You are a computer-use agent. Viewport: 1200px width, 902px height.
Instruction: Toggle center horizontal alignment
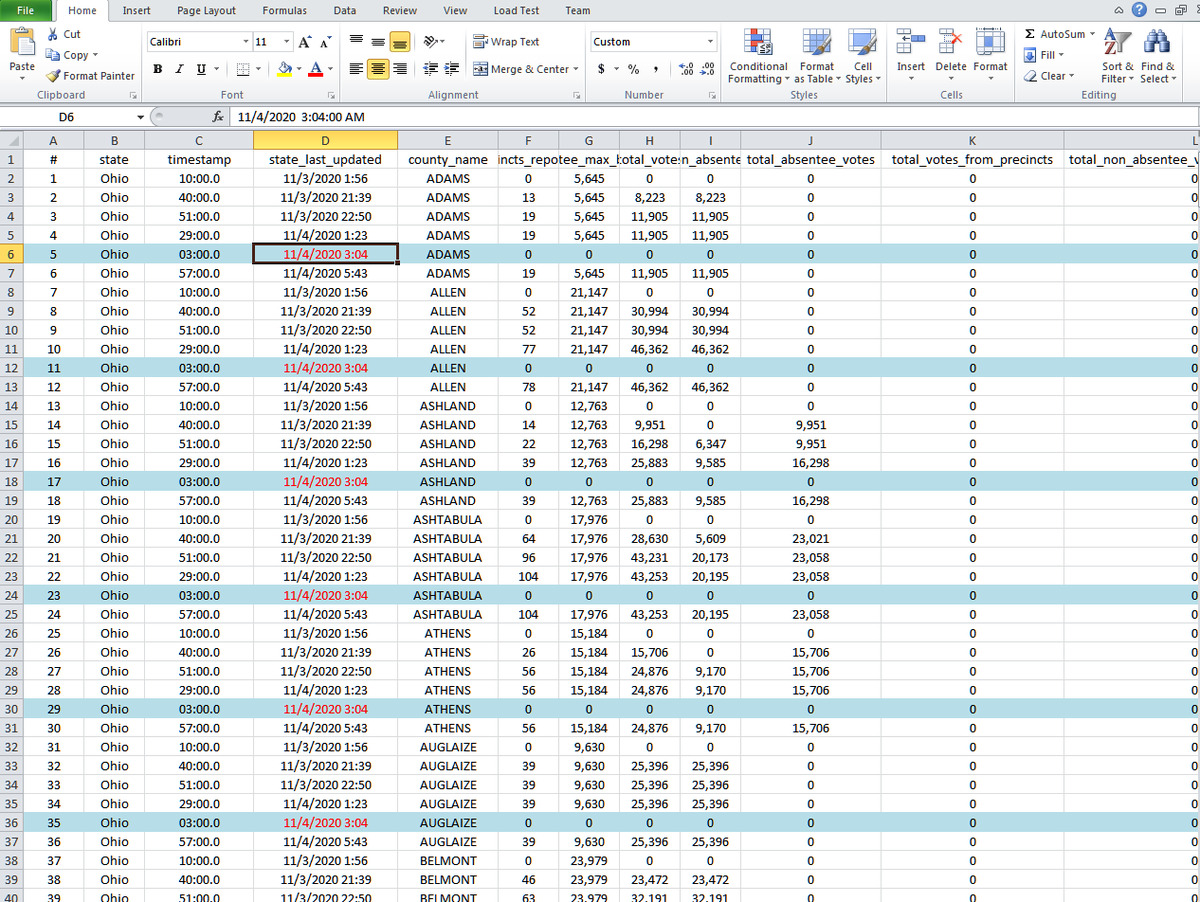[x=377, y=69]
